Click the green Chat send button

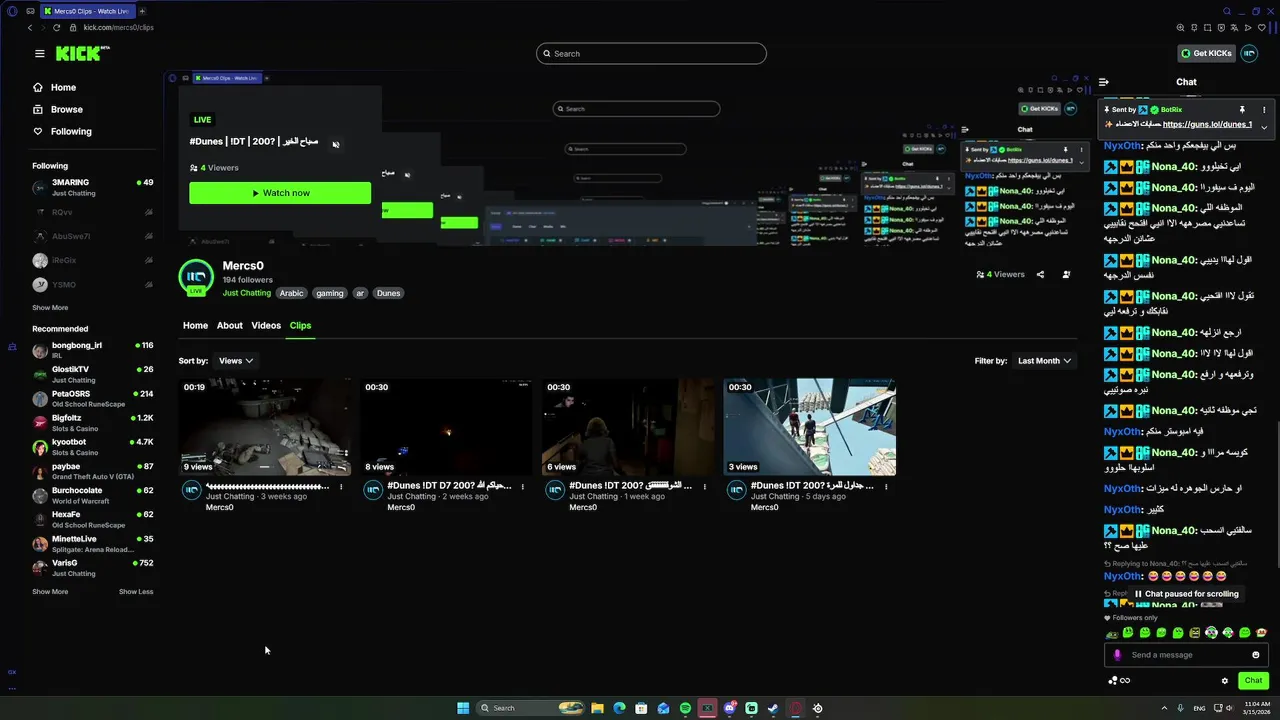[1253, 681]
